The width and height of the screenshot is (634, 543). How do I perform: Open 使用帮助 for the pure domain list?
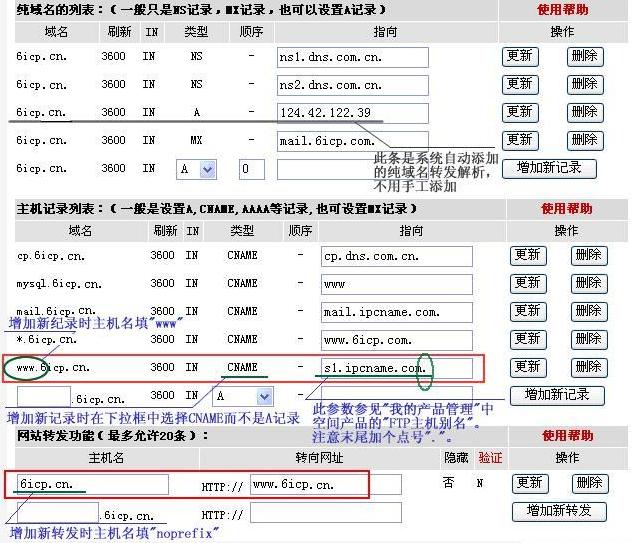click(562, 9)
